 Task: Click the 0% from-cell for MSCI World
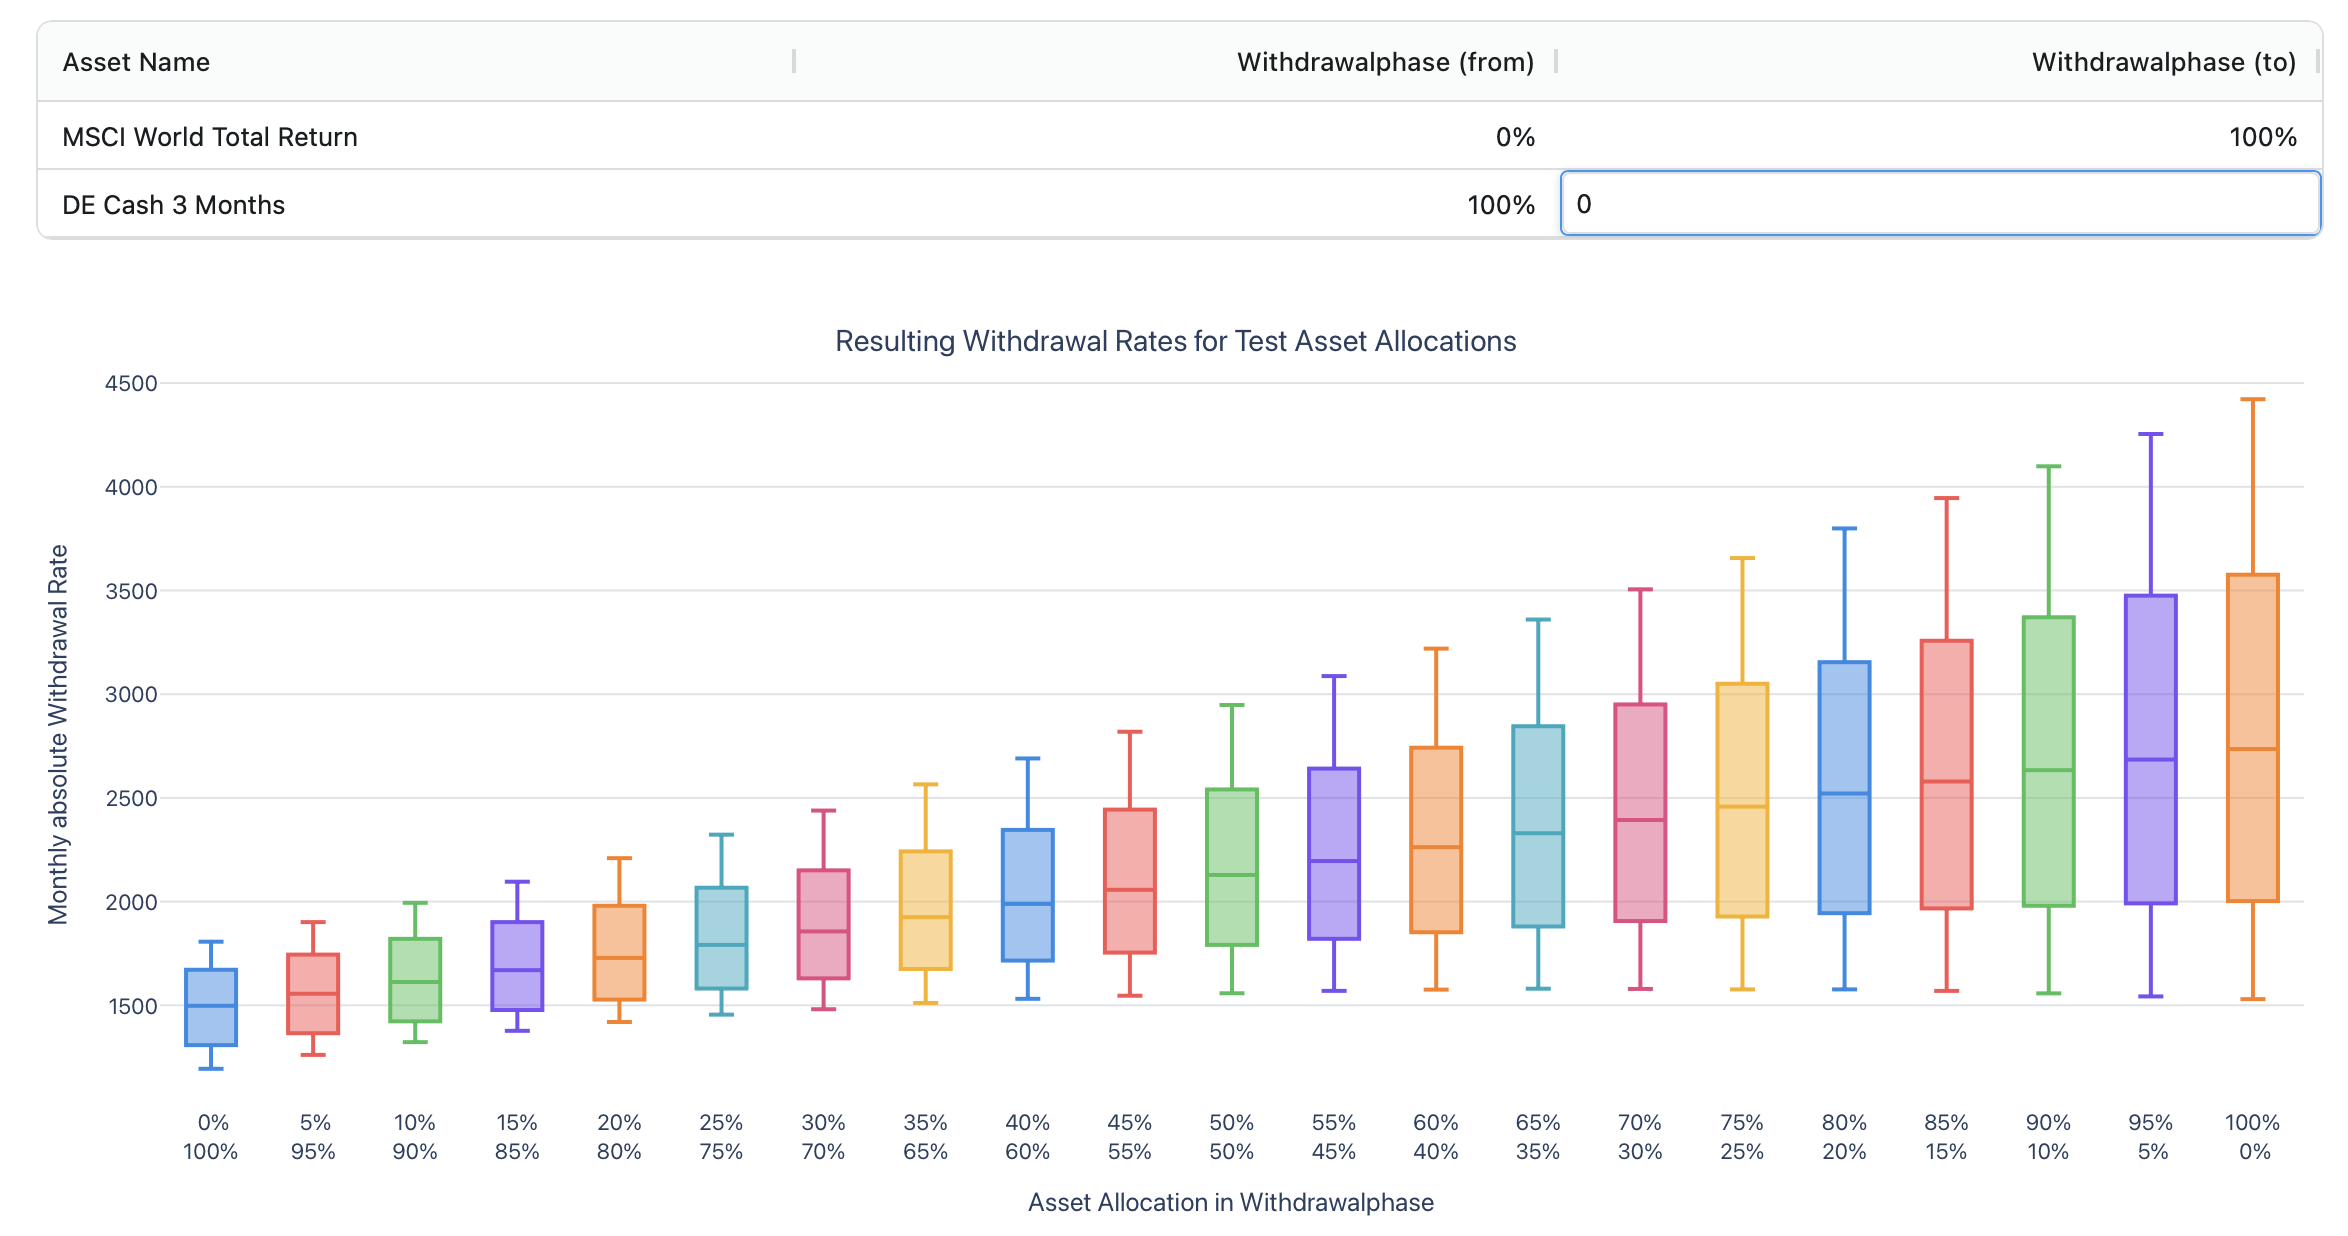pyautogui.click(x=1514, y=137)
